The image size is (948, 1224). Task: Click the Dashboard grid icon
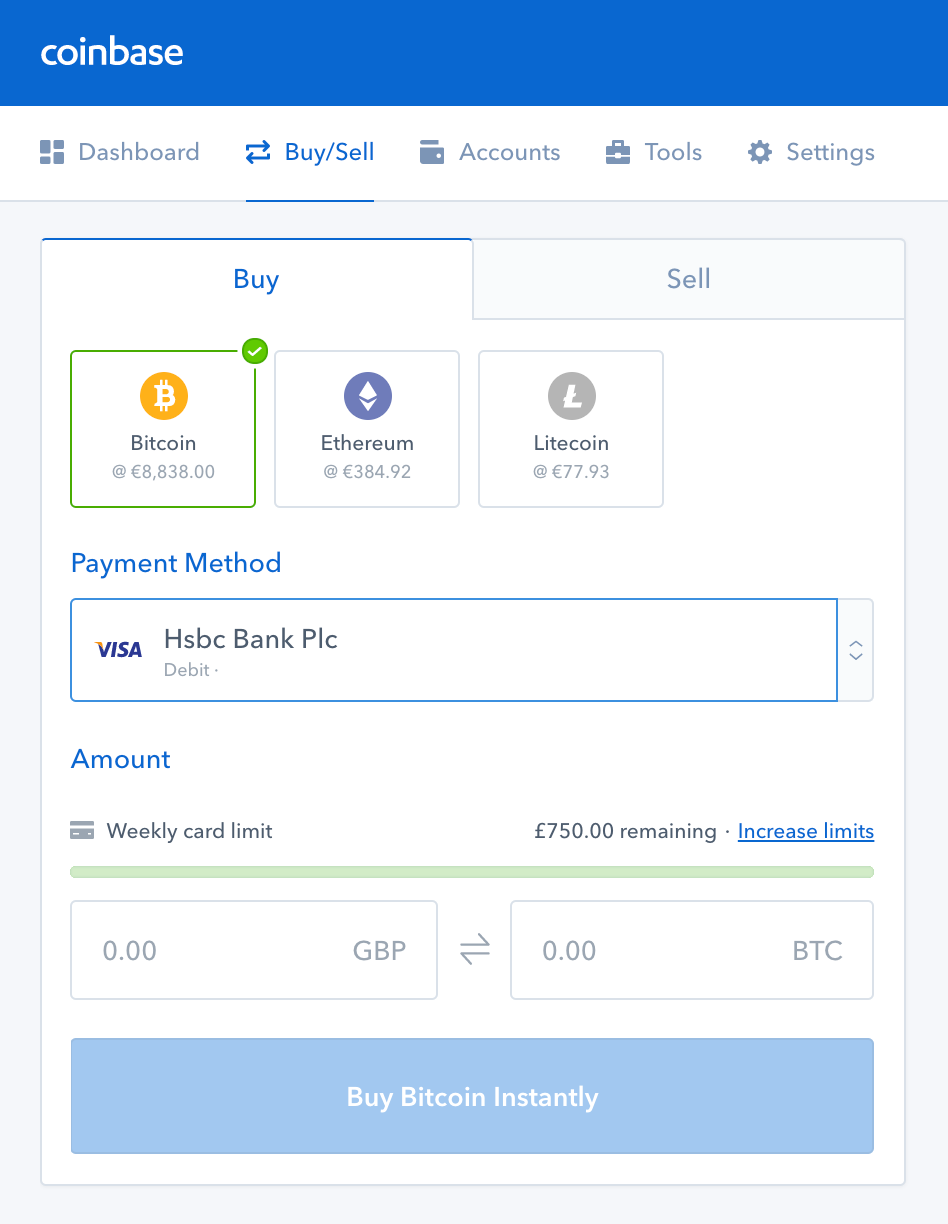pos(52,152)
